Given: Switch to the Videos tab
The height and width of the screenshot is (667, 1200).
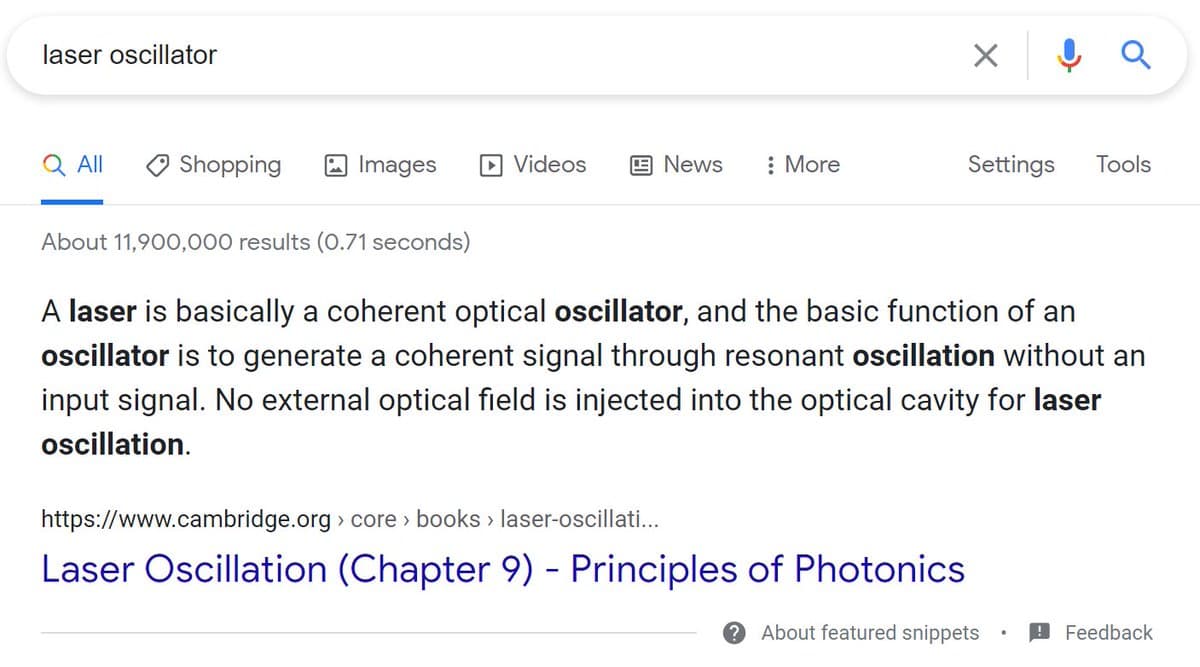Looking at the screenshot, I should point(532,164).
